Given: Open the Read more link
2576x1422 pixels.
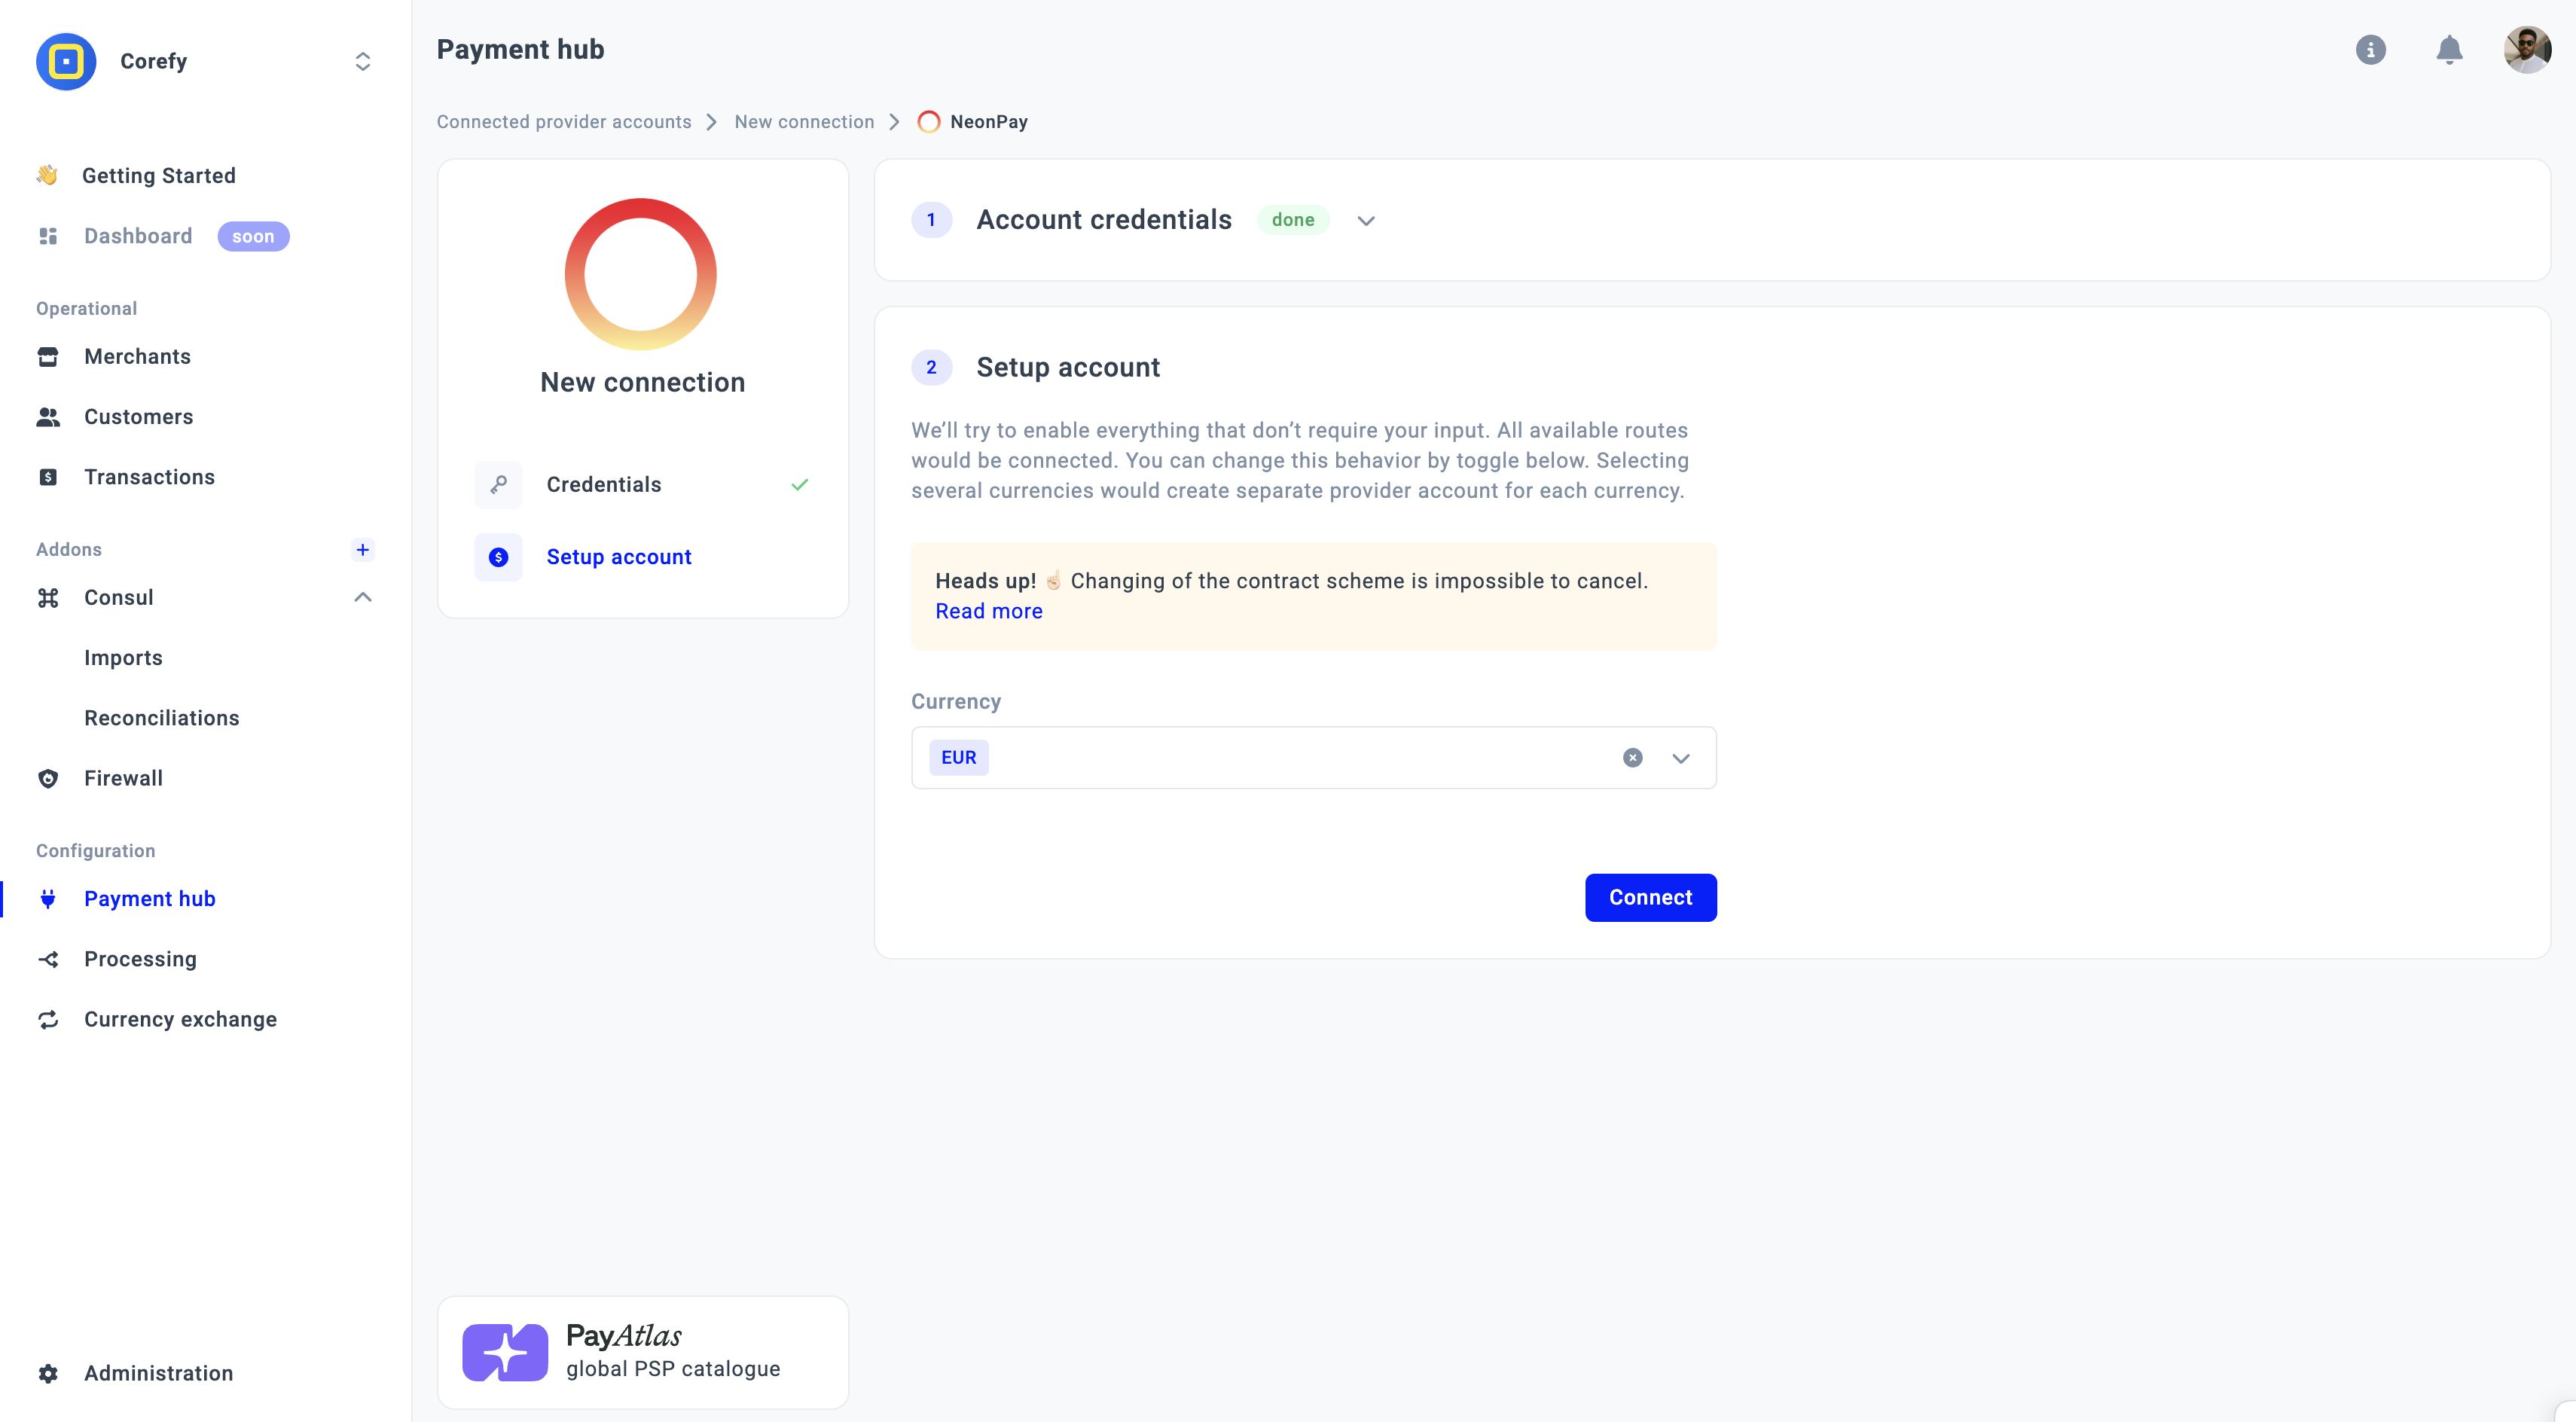Looking at the screenshot, I should pyautogui.click(x=988, y=611).
